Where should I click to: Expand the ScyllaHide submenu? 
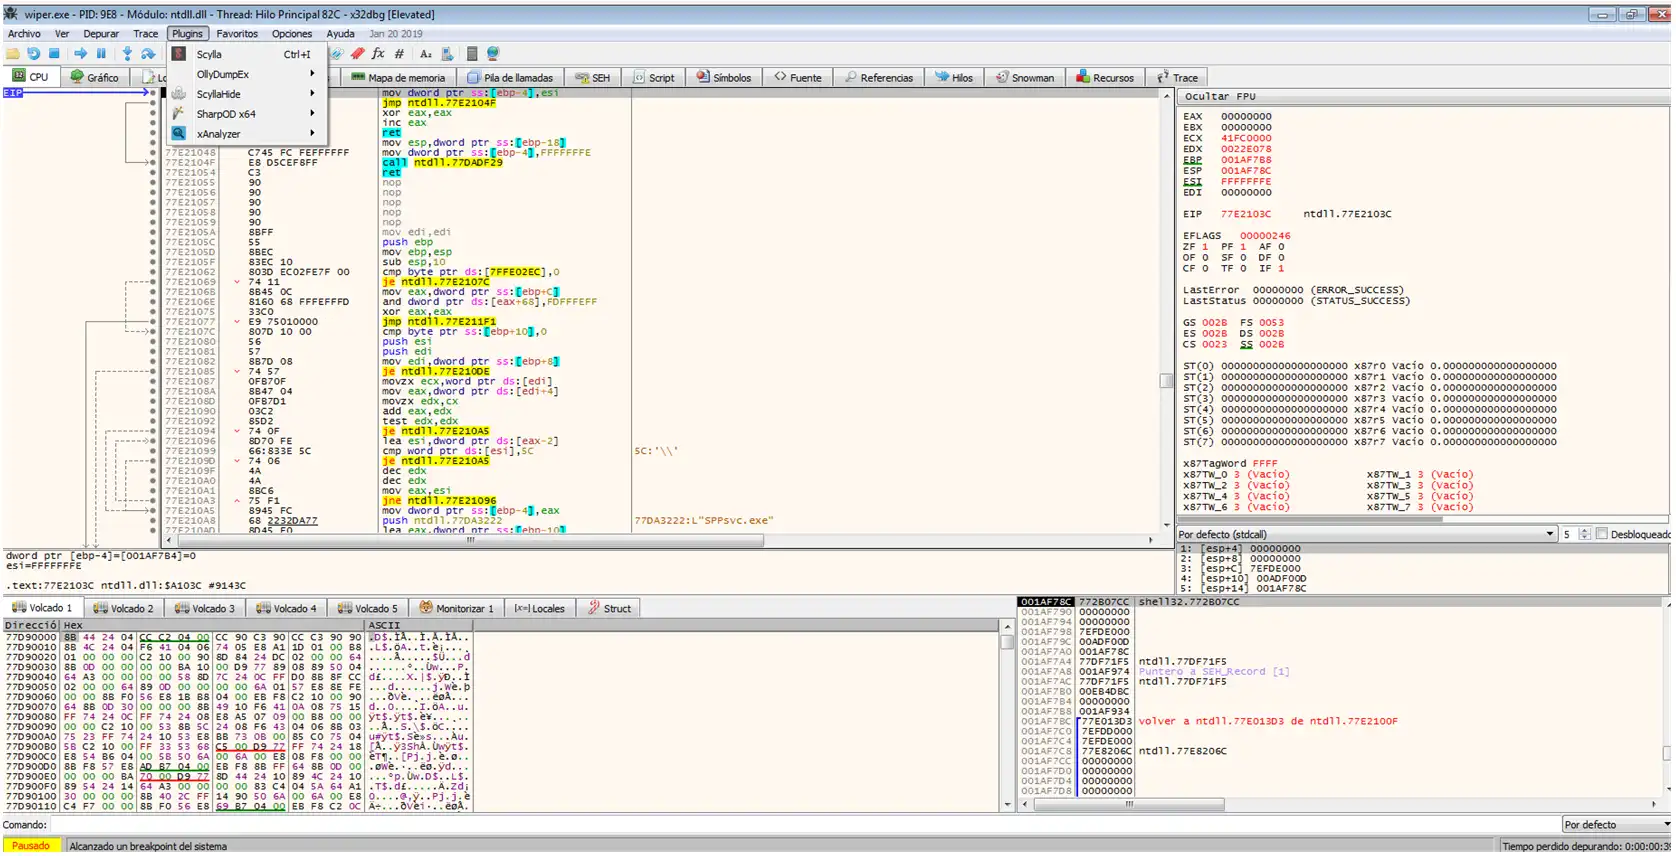[247, 94]
